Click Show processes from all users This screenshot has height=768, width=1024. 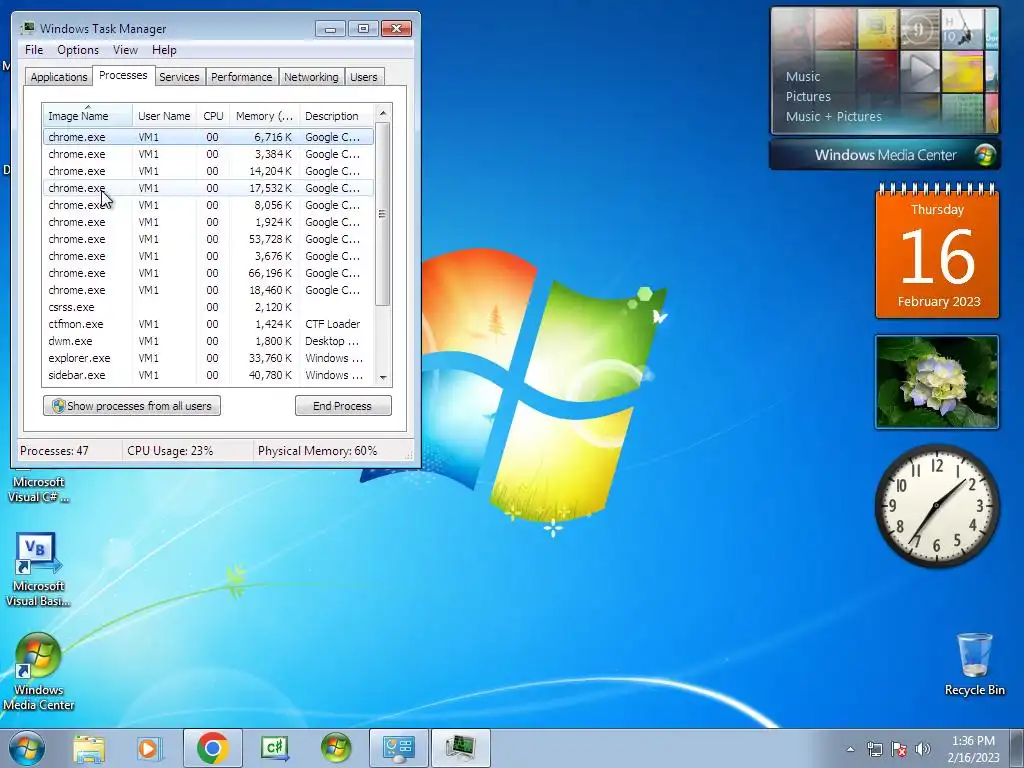coord(132,406)
